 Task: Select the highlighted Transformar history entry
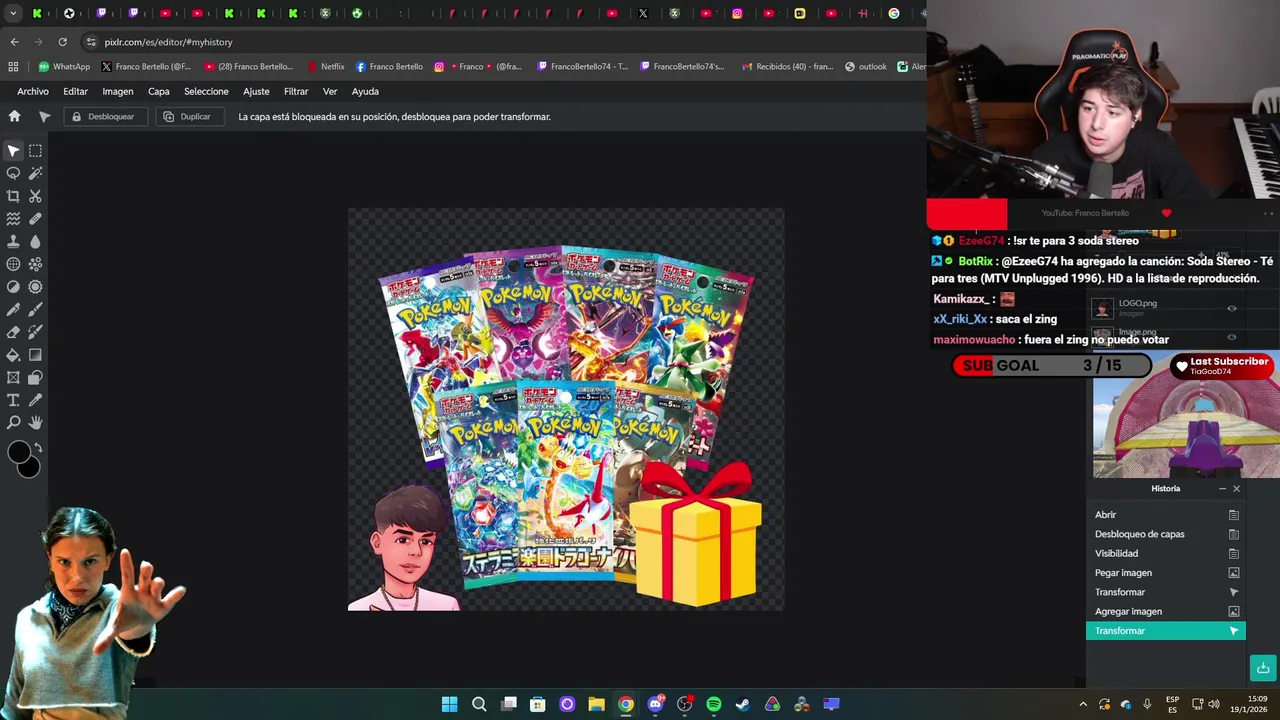click(1166, 631)
